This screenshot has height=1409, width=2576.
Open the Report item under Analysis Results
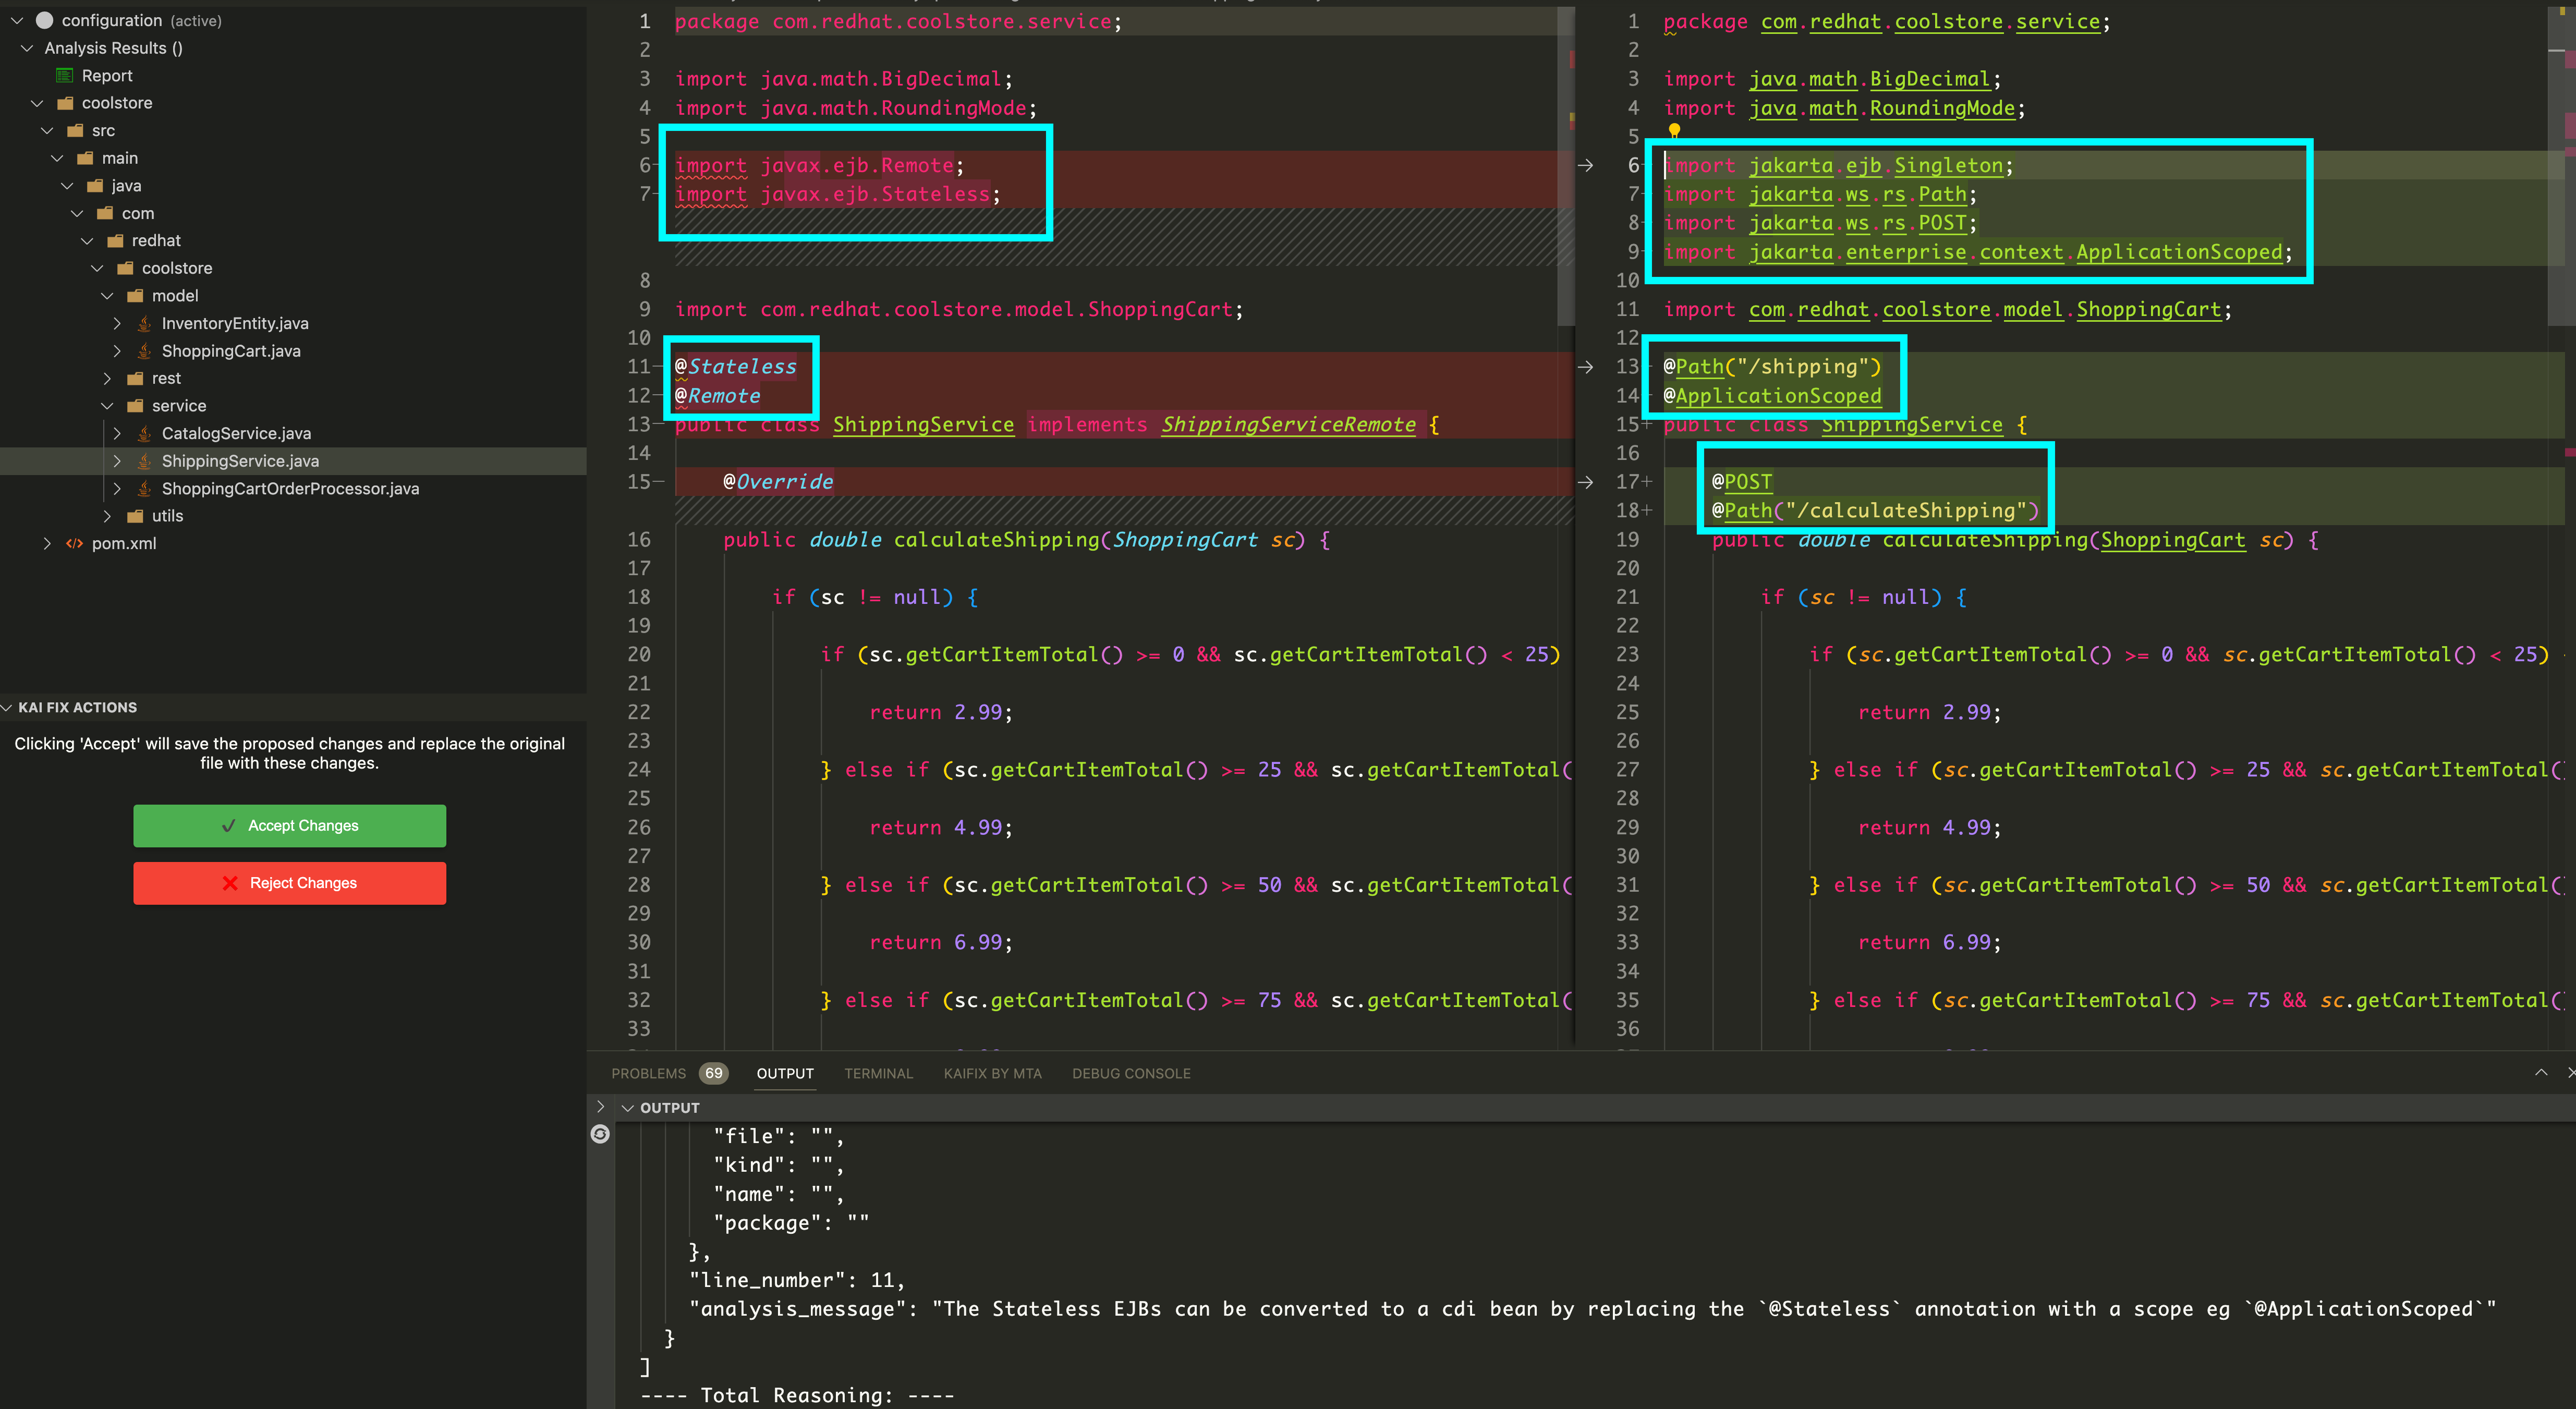click(x=107, y=76)
